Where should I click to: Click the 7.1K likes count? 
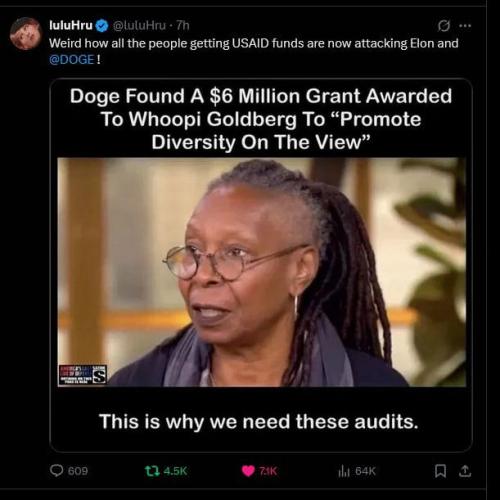click(x=268, y=471)
